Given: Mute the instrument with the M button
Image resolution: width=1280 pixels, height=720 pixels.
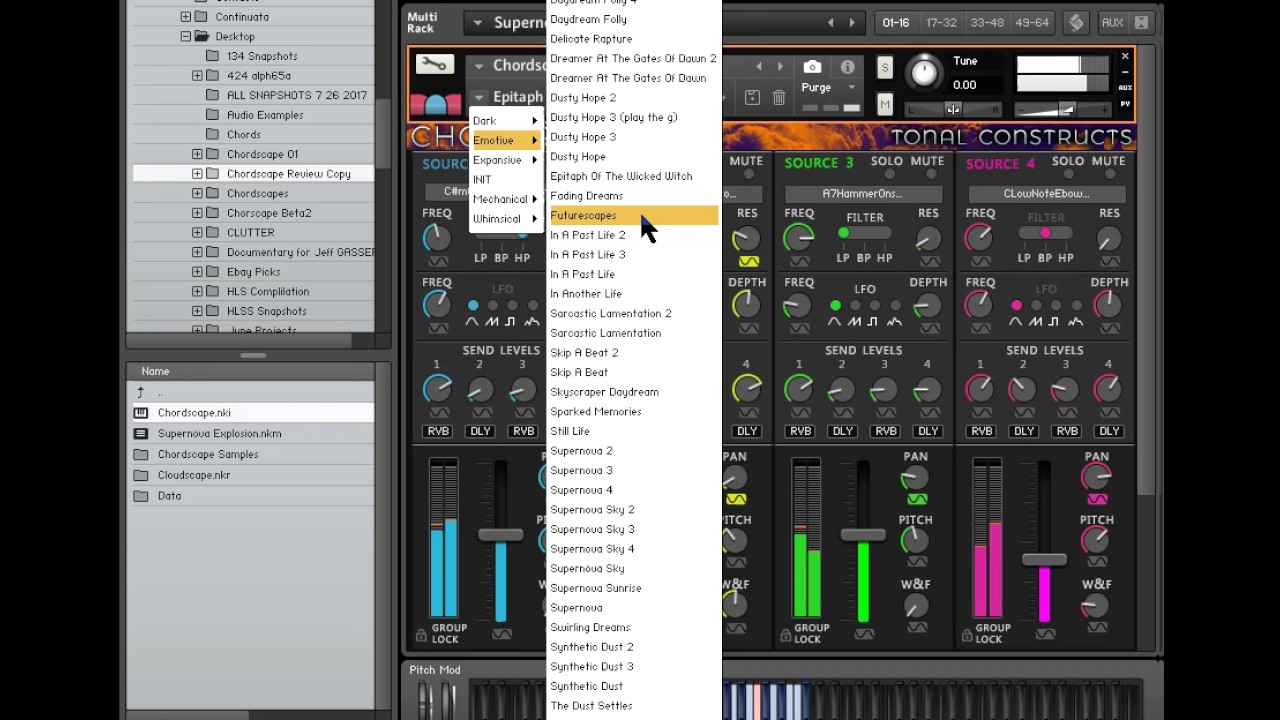Looking at the screenshot, I should click(885, 103).
